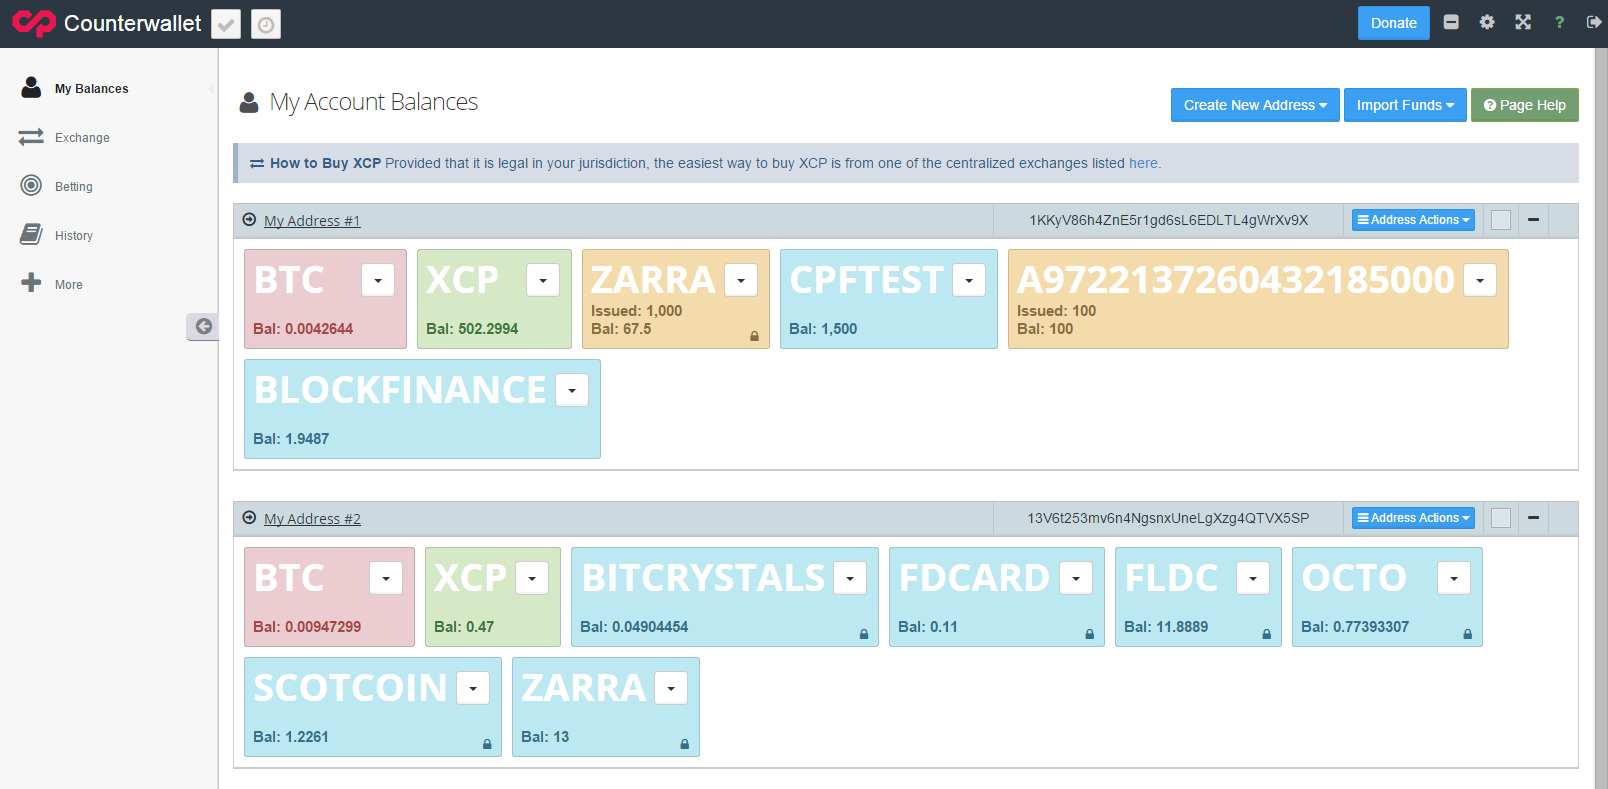Open the clock icon in the header
This screenshot has width=1608, height=789.
coord(266,24)
